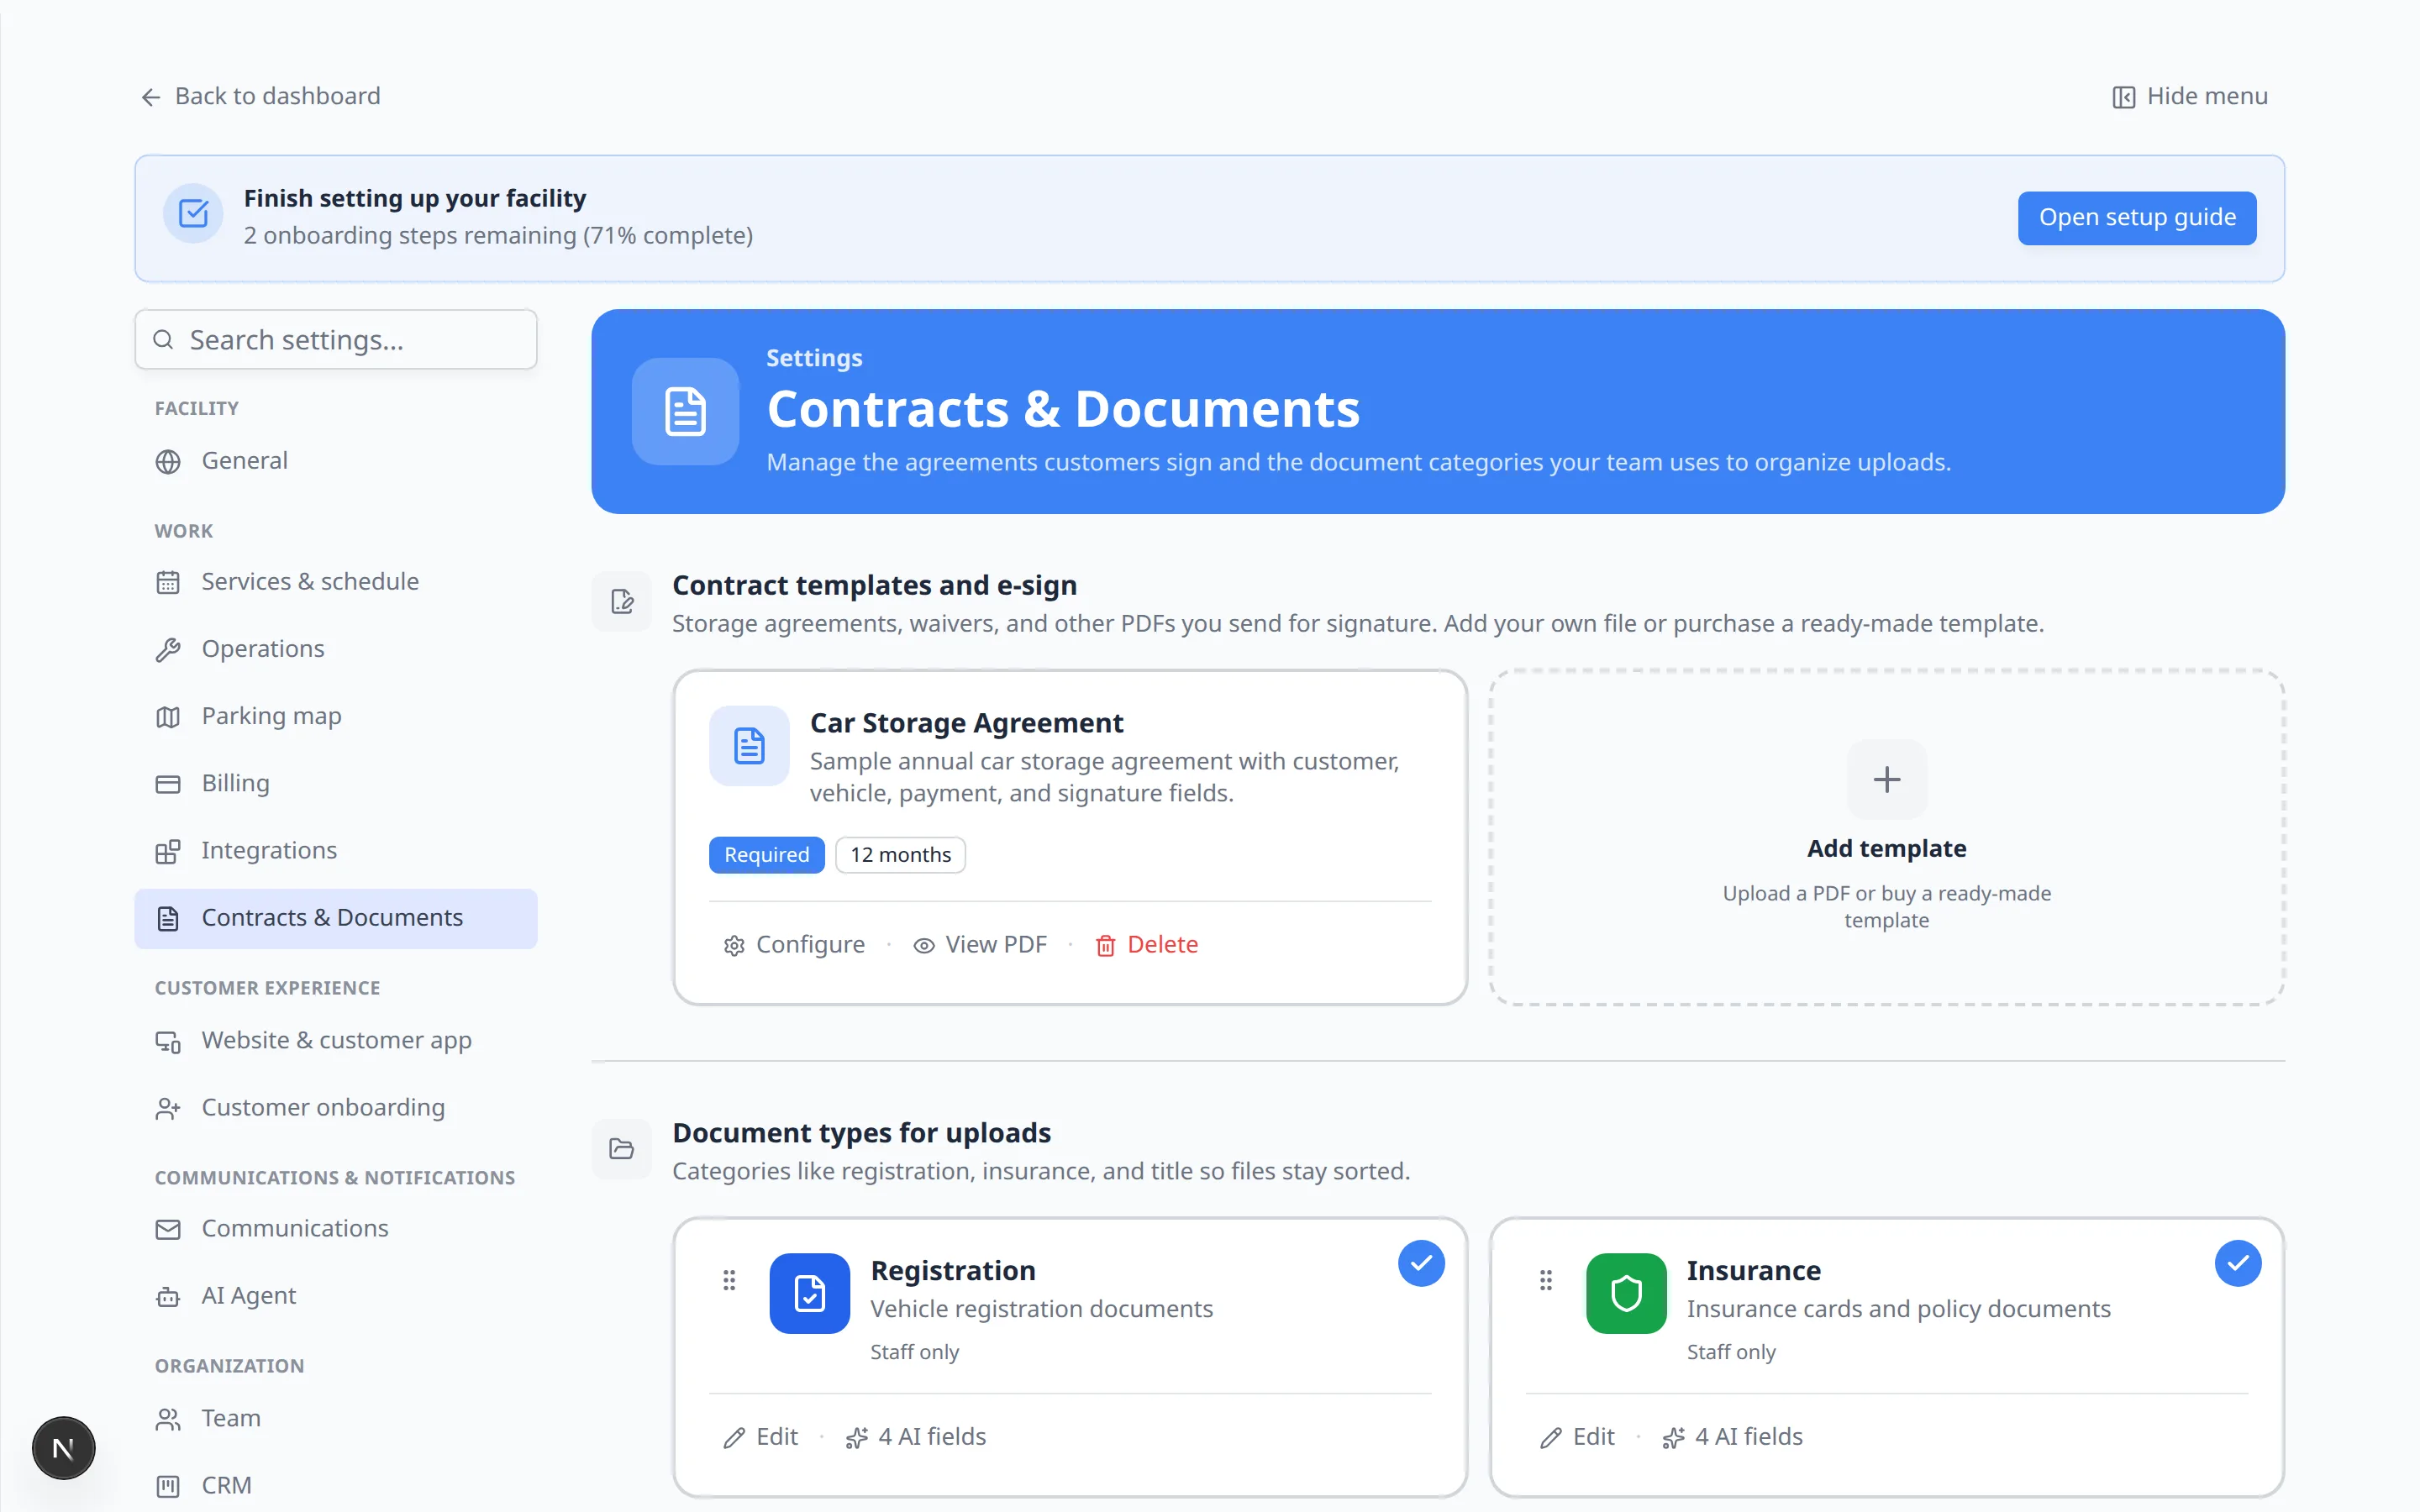This screenshot has height=1512, width=2420.
Task: Click the Communications envelope icon
Action: [x=168, y=1229]
